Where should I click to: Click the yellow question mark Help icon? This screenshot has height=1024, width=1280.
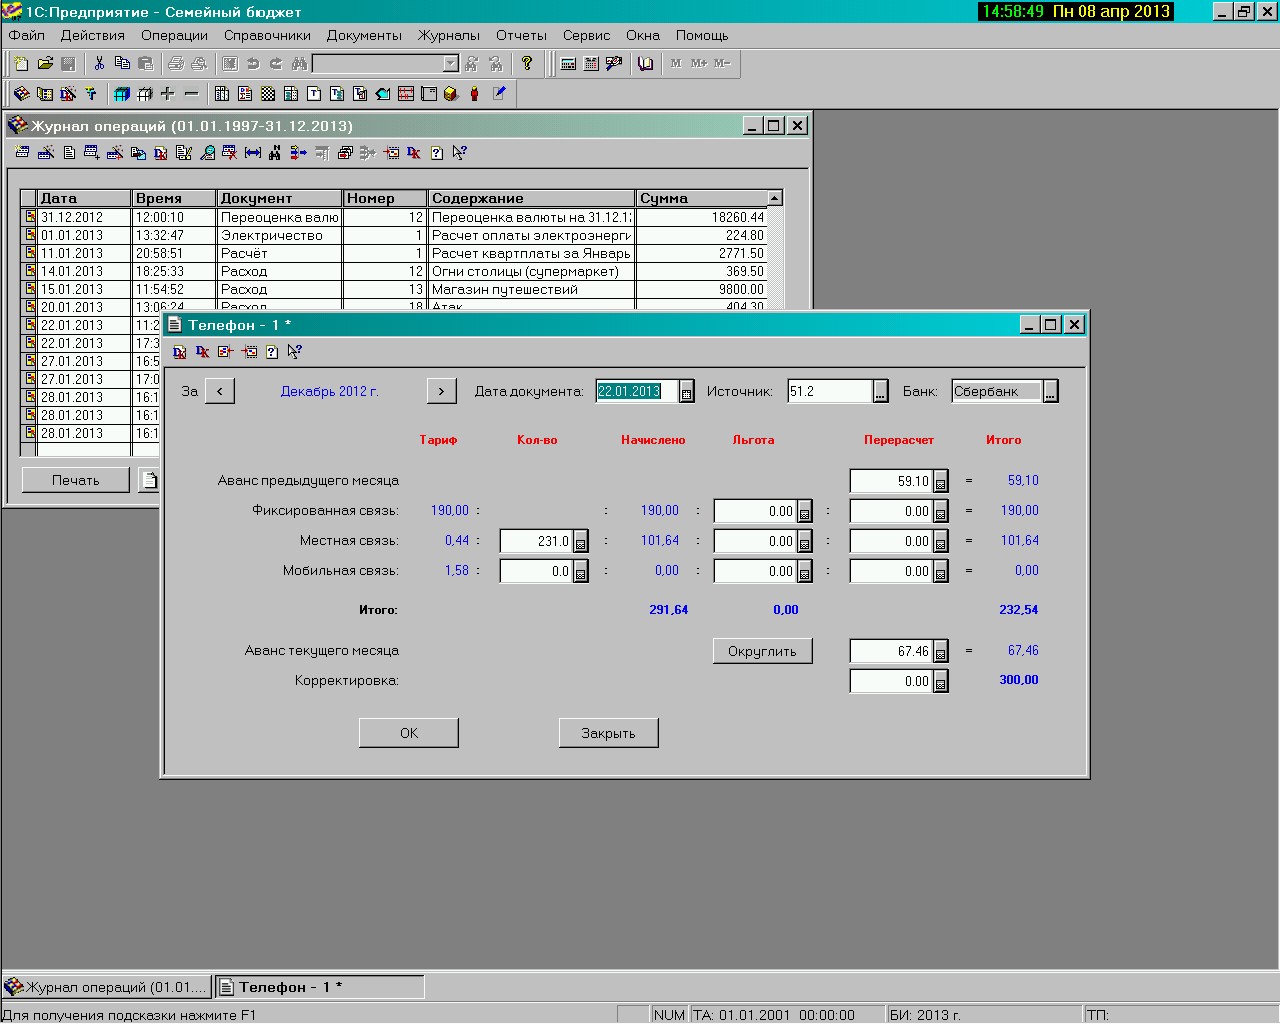pyautogui.click(x=527, y=63)
